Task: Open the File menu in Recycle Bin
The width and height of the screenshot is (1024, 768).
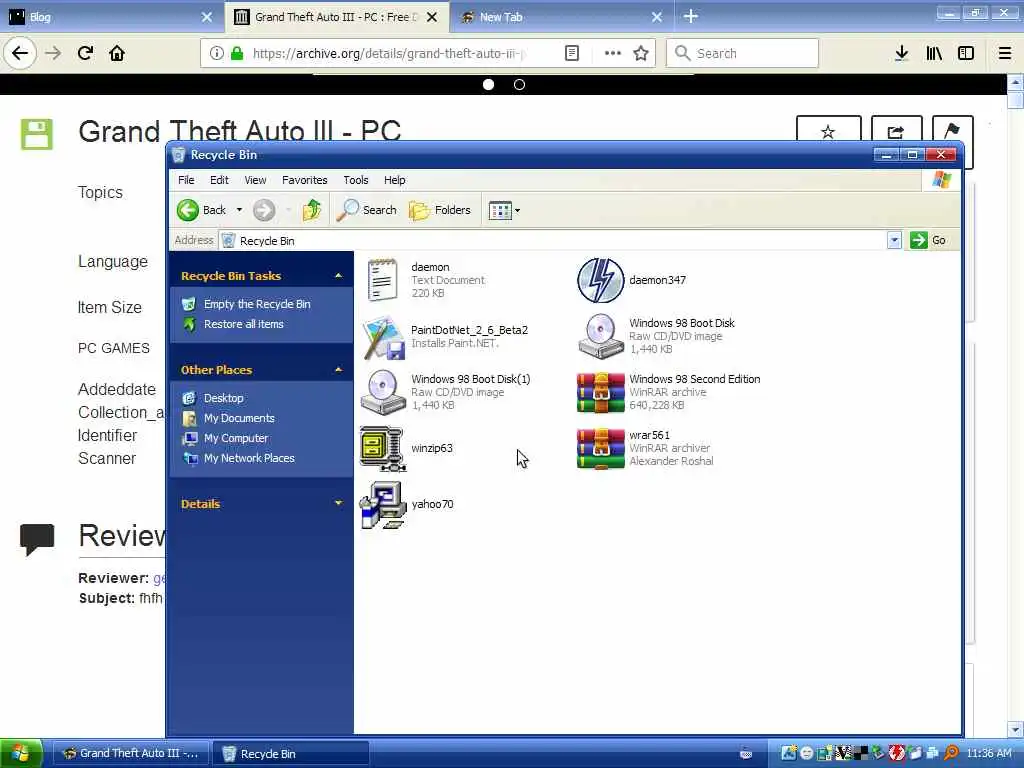Action: click(186, 180)
